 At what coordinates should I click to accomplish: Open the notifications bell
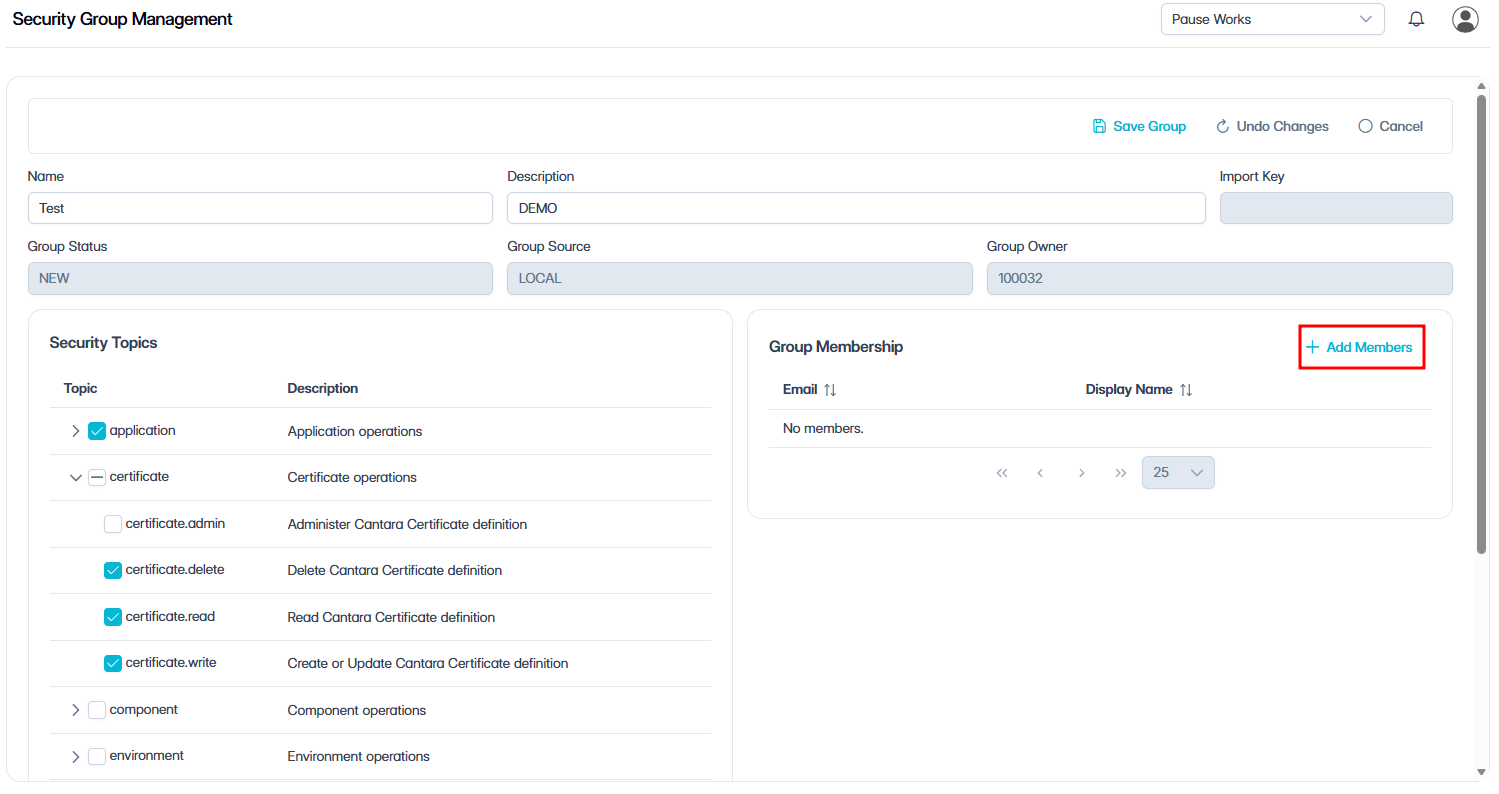(1416, 19)
